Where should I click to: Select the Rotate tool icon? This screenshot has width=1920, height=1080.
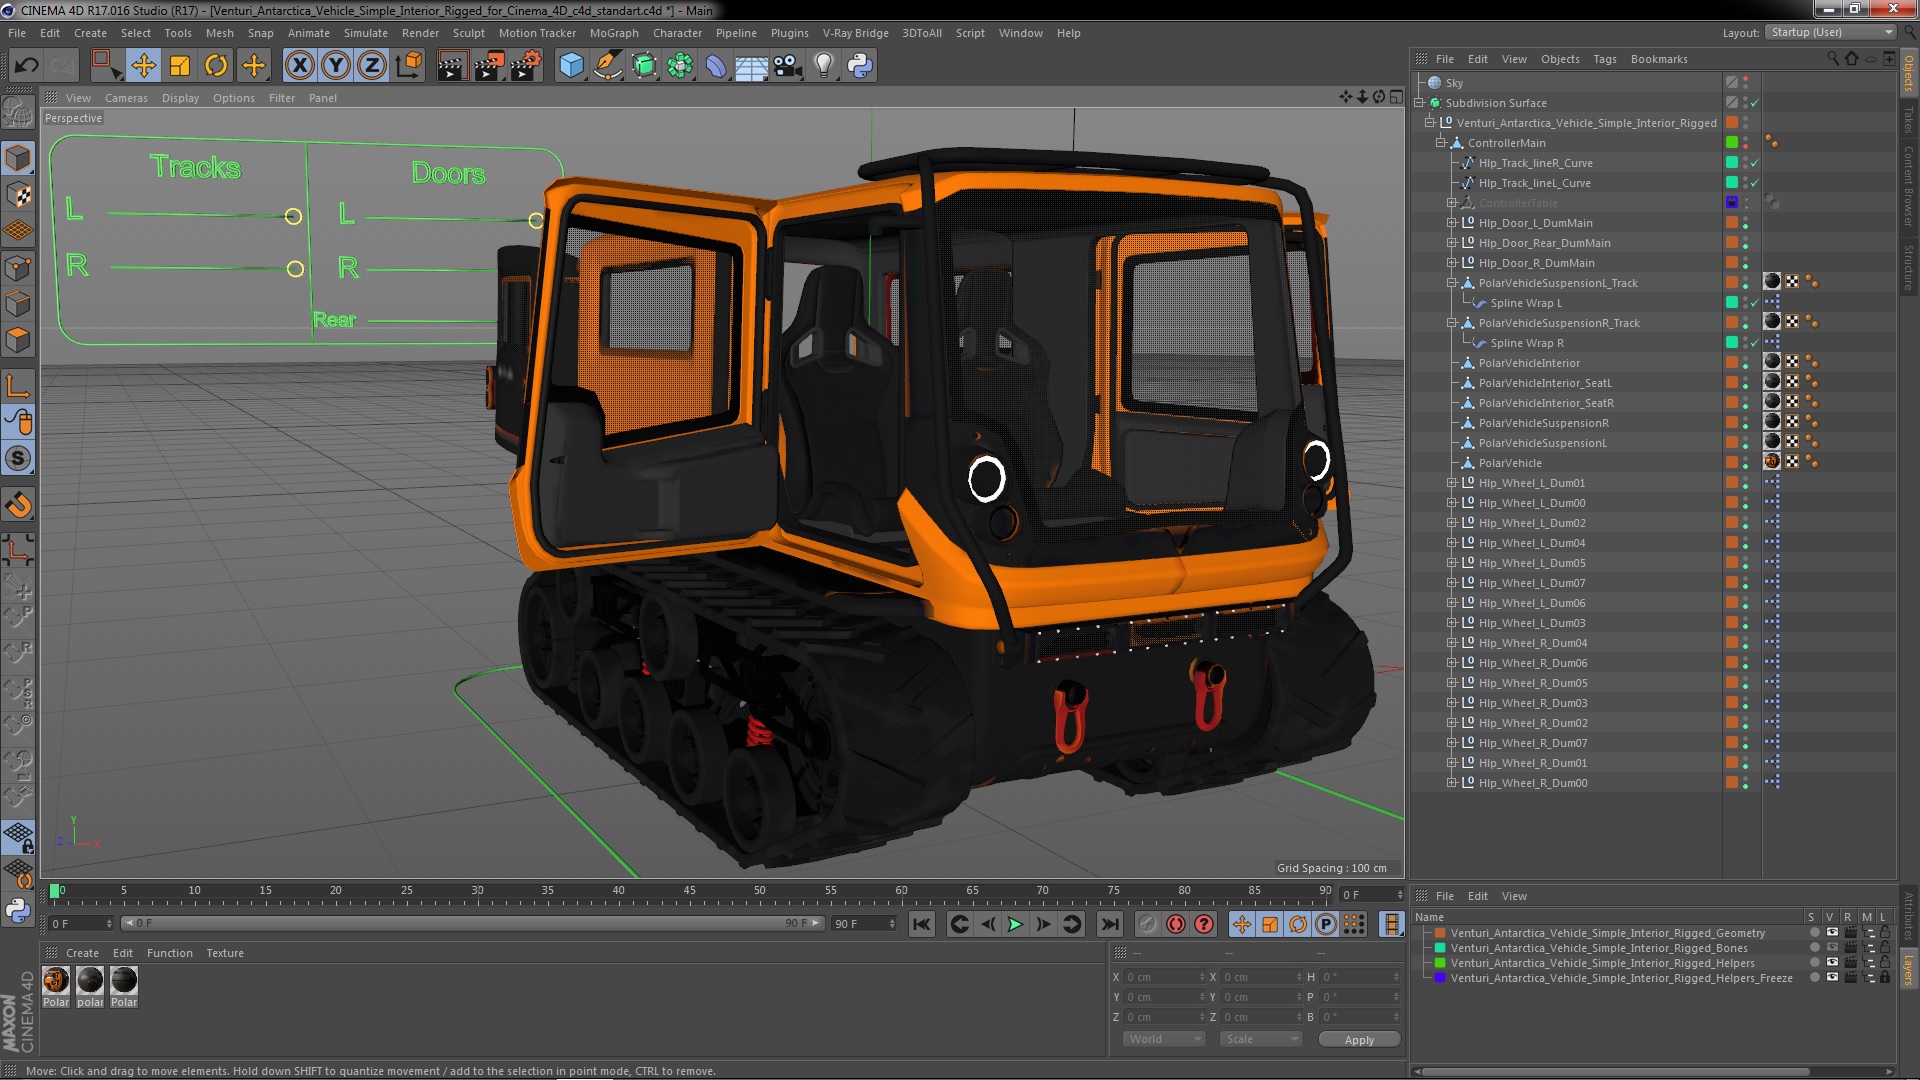[x=216, y=66]
